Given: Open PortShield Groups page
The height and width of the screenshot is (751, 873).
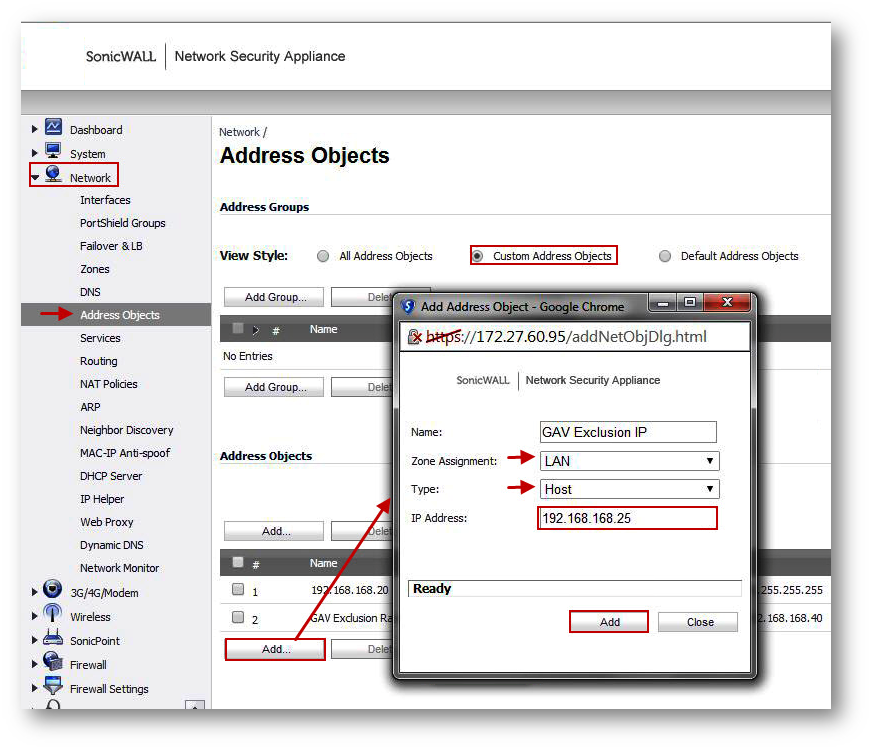Looking at the screenshot, I should 122,223.
